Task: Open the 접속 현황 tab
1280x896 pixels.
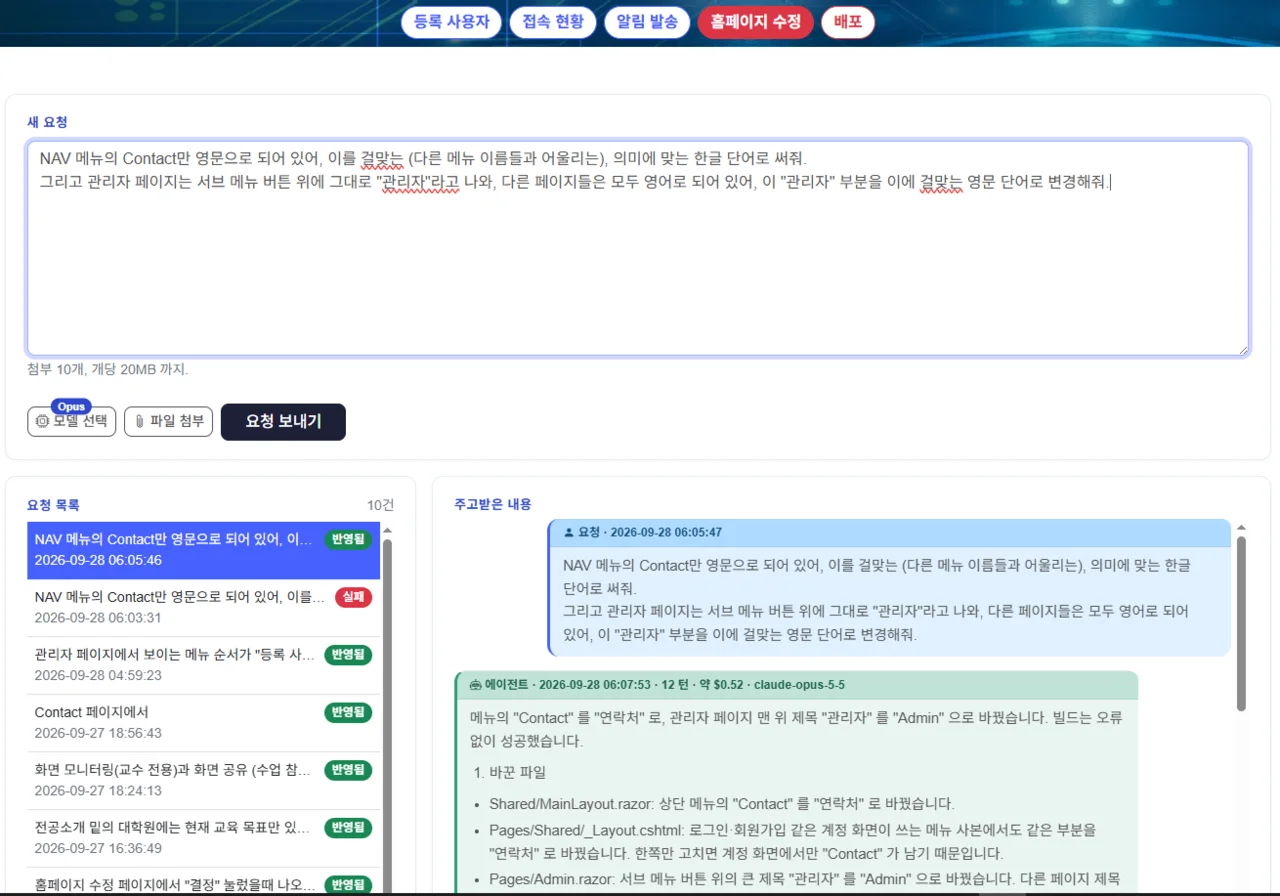Action: [x=553, y=22]
